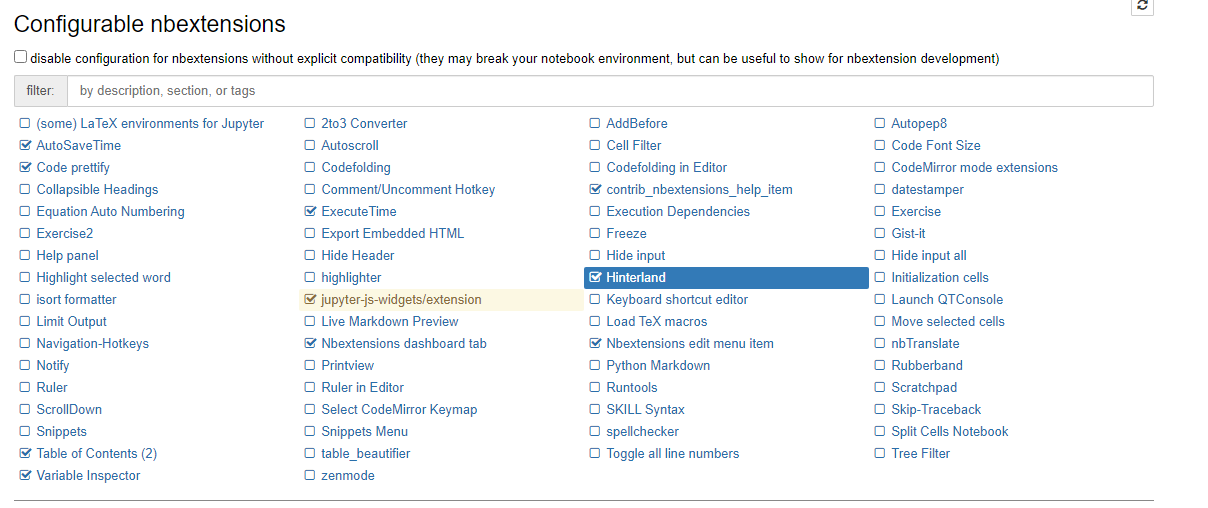Open the Export Embedded HTML extension
Image resolution: width=1208 pixels, height=508 pixels.
393,233
